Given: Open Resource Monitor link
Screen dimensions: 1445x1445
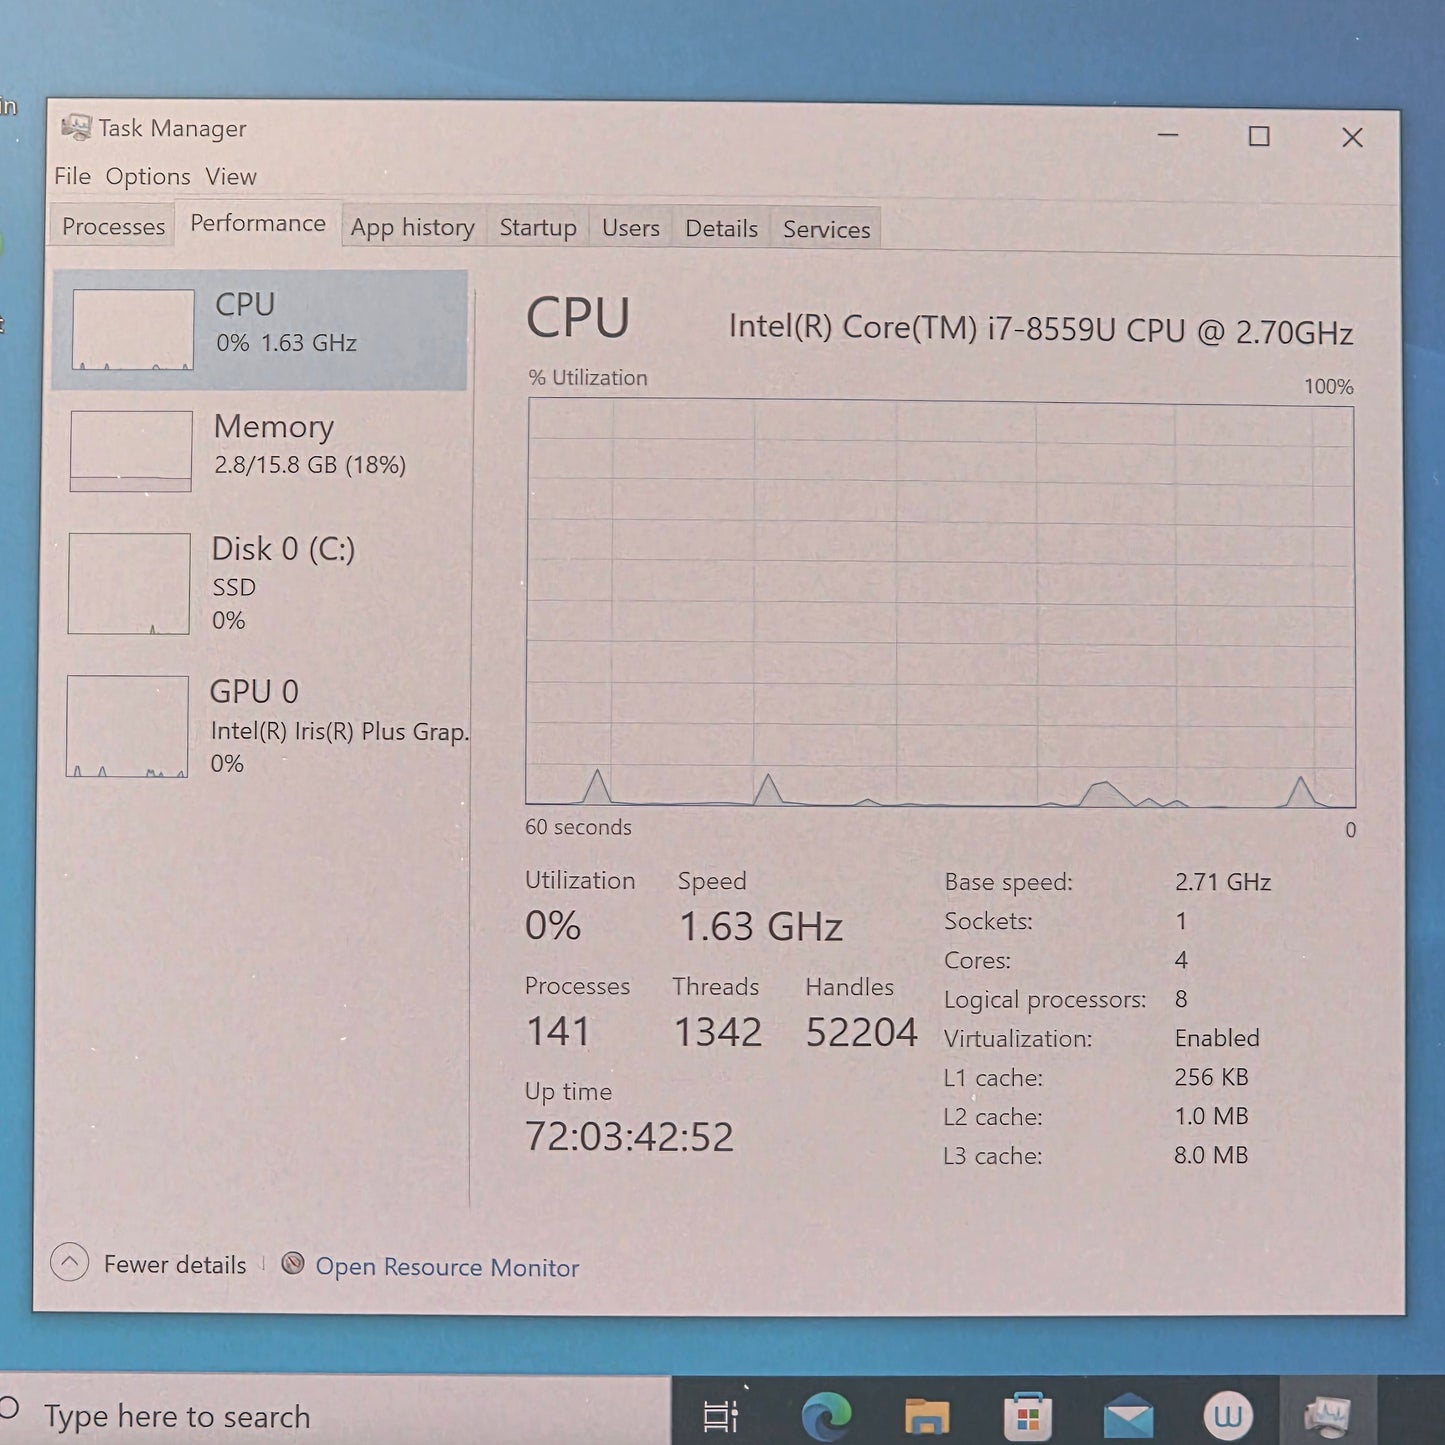Looking at the screenshot, I should click(447, 1267).
